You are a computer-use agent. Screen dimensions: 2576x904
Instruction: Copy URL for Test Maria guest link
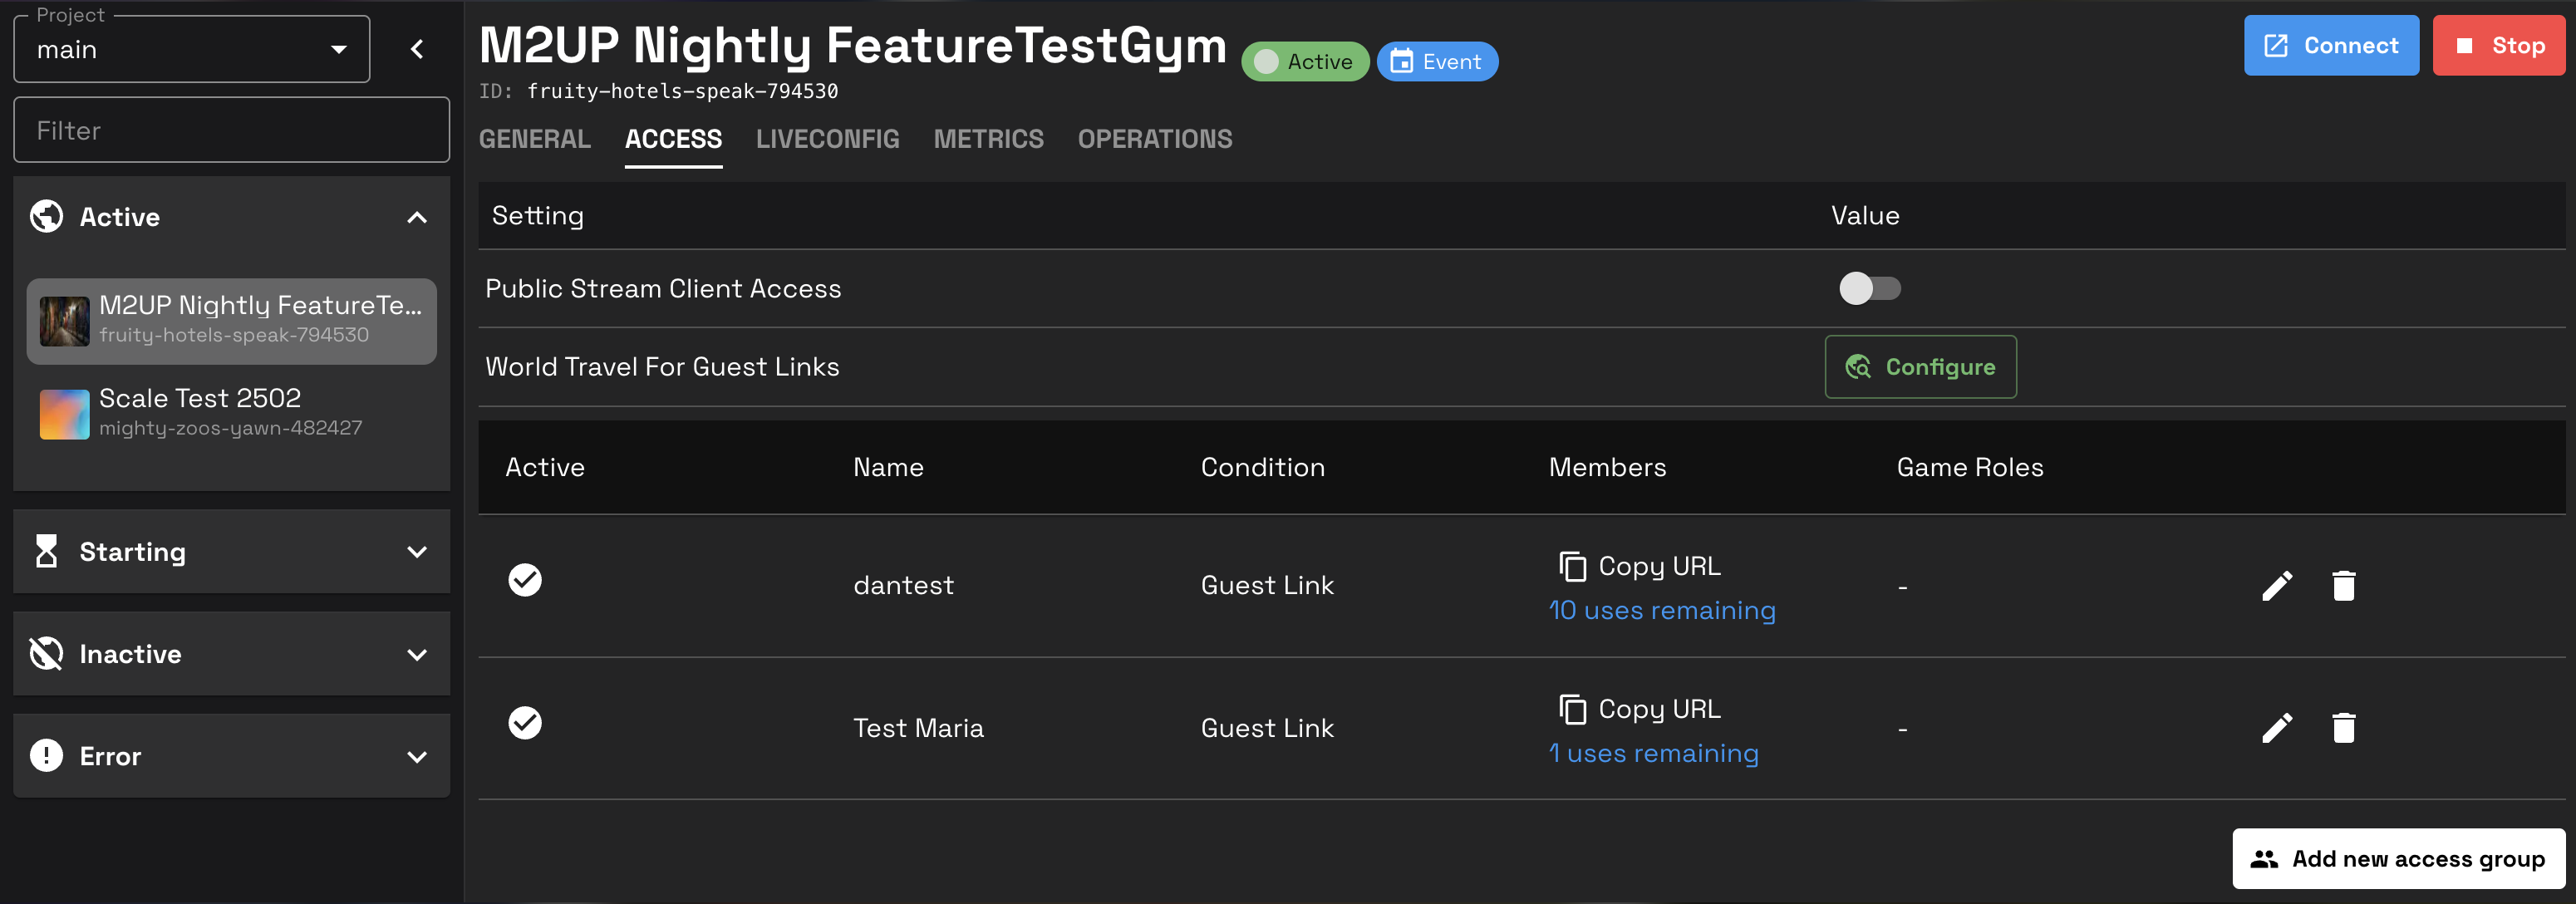1640,709
